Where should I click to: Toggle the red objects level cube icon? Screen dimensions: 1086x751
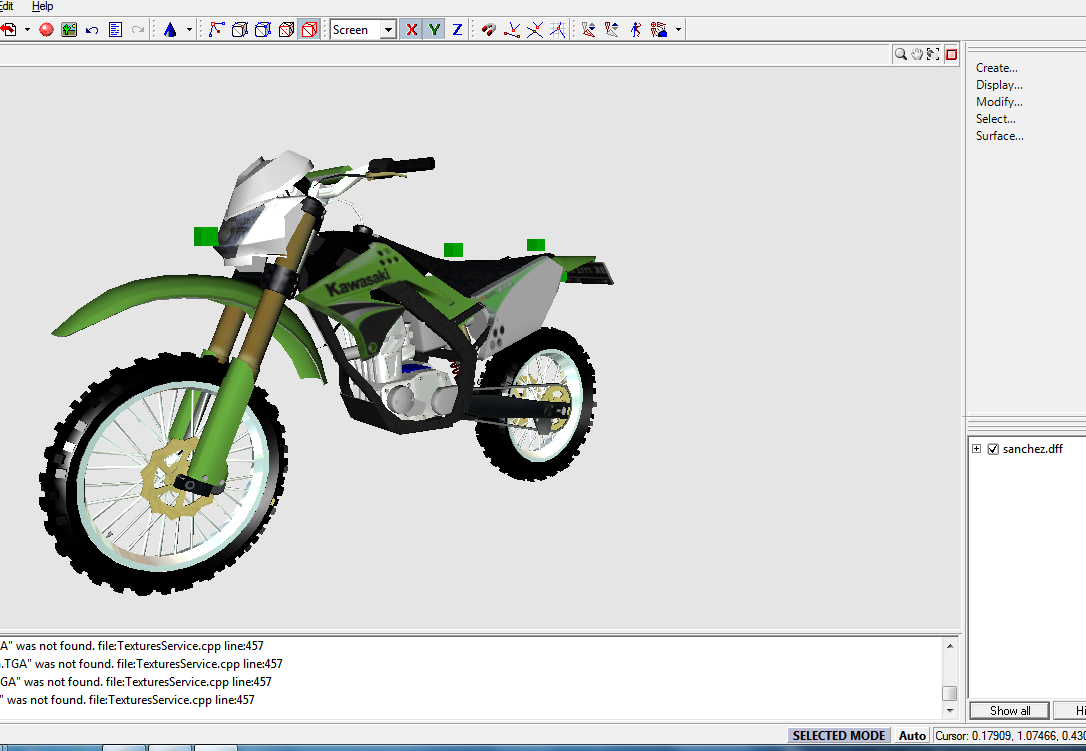[309, 30]
